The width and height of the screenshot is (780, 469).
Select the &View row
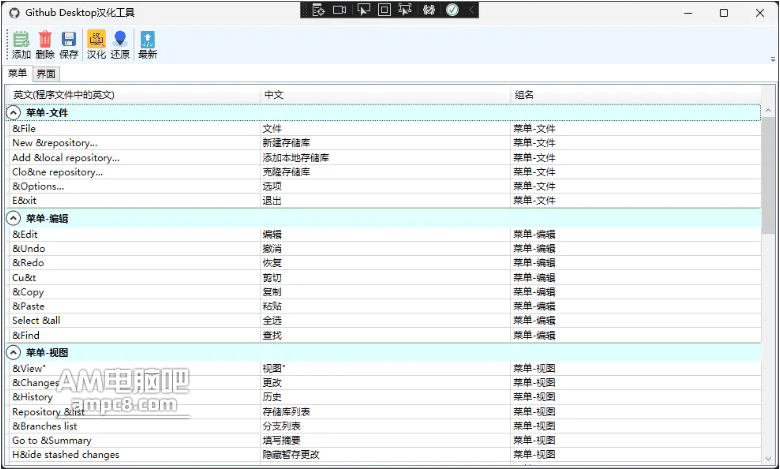click(384, 369)
